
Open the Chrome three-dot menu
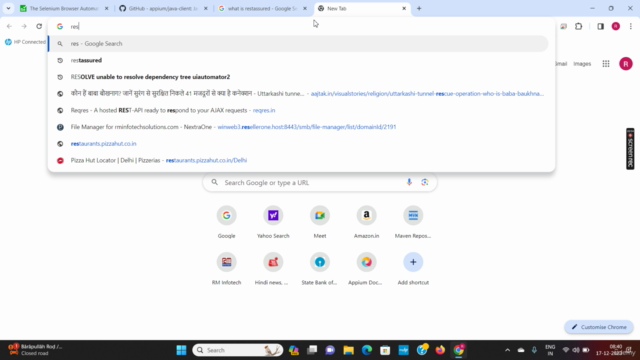point(631,26)
